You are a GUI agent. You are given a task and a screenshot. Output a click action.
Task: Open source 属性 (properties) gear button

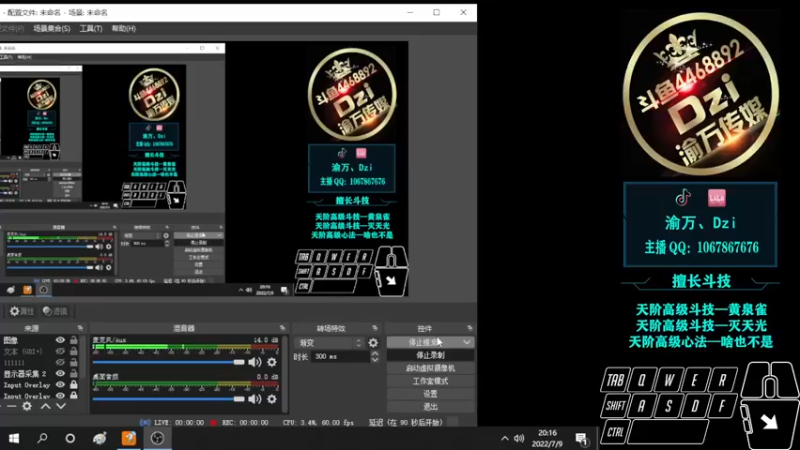(x=21, y=311)
